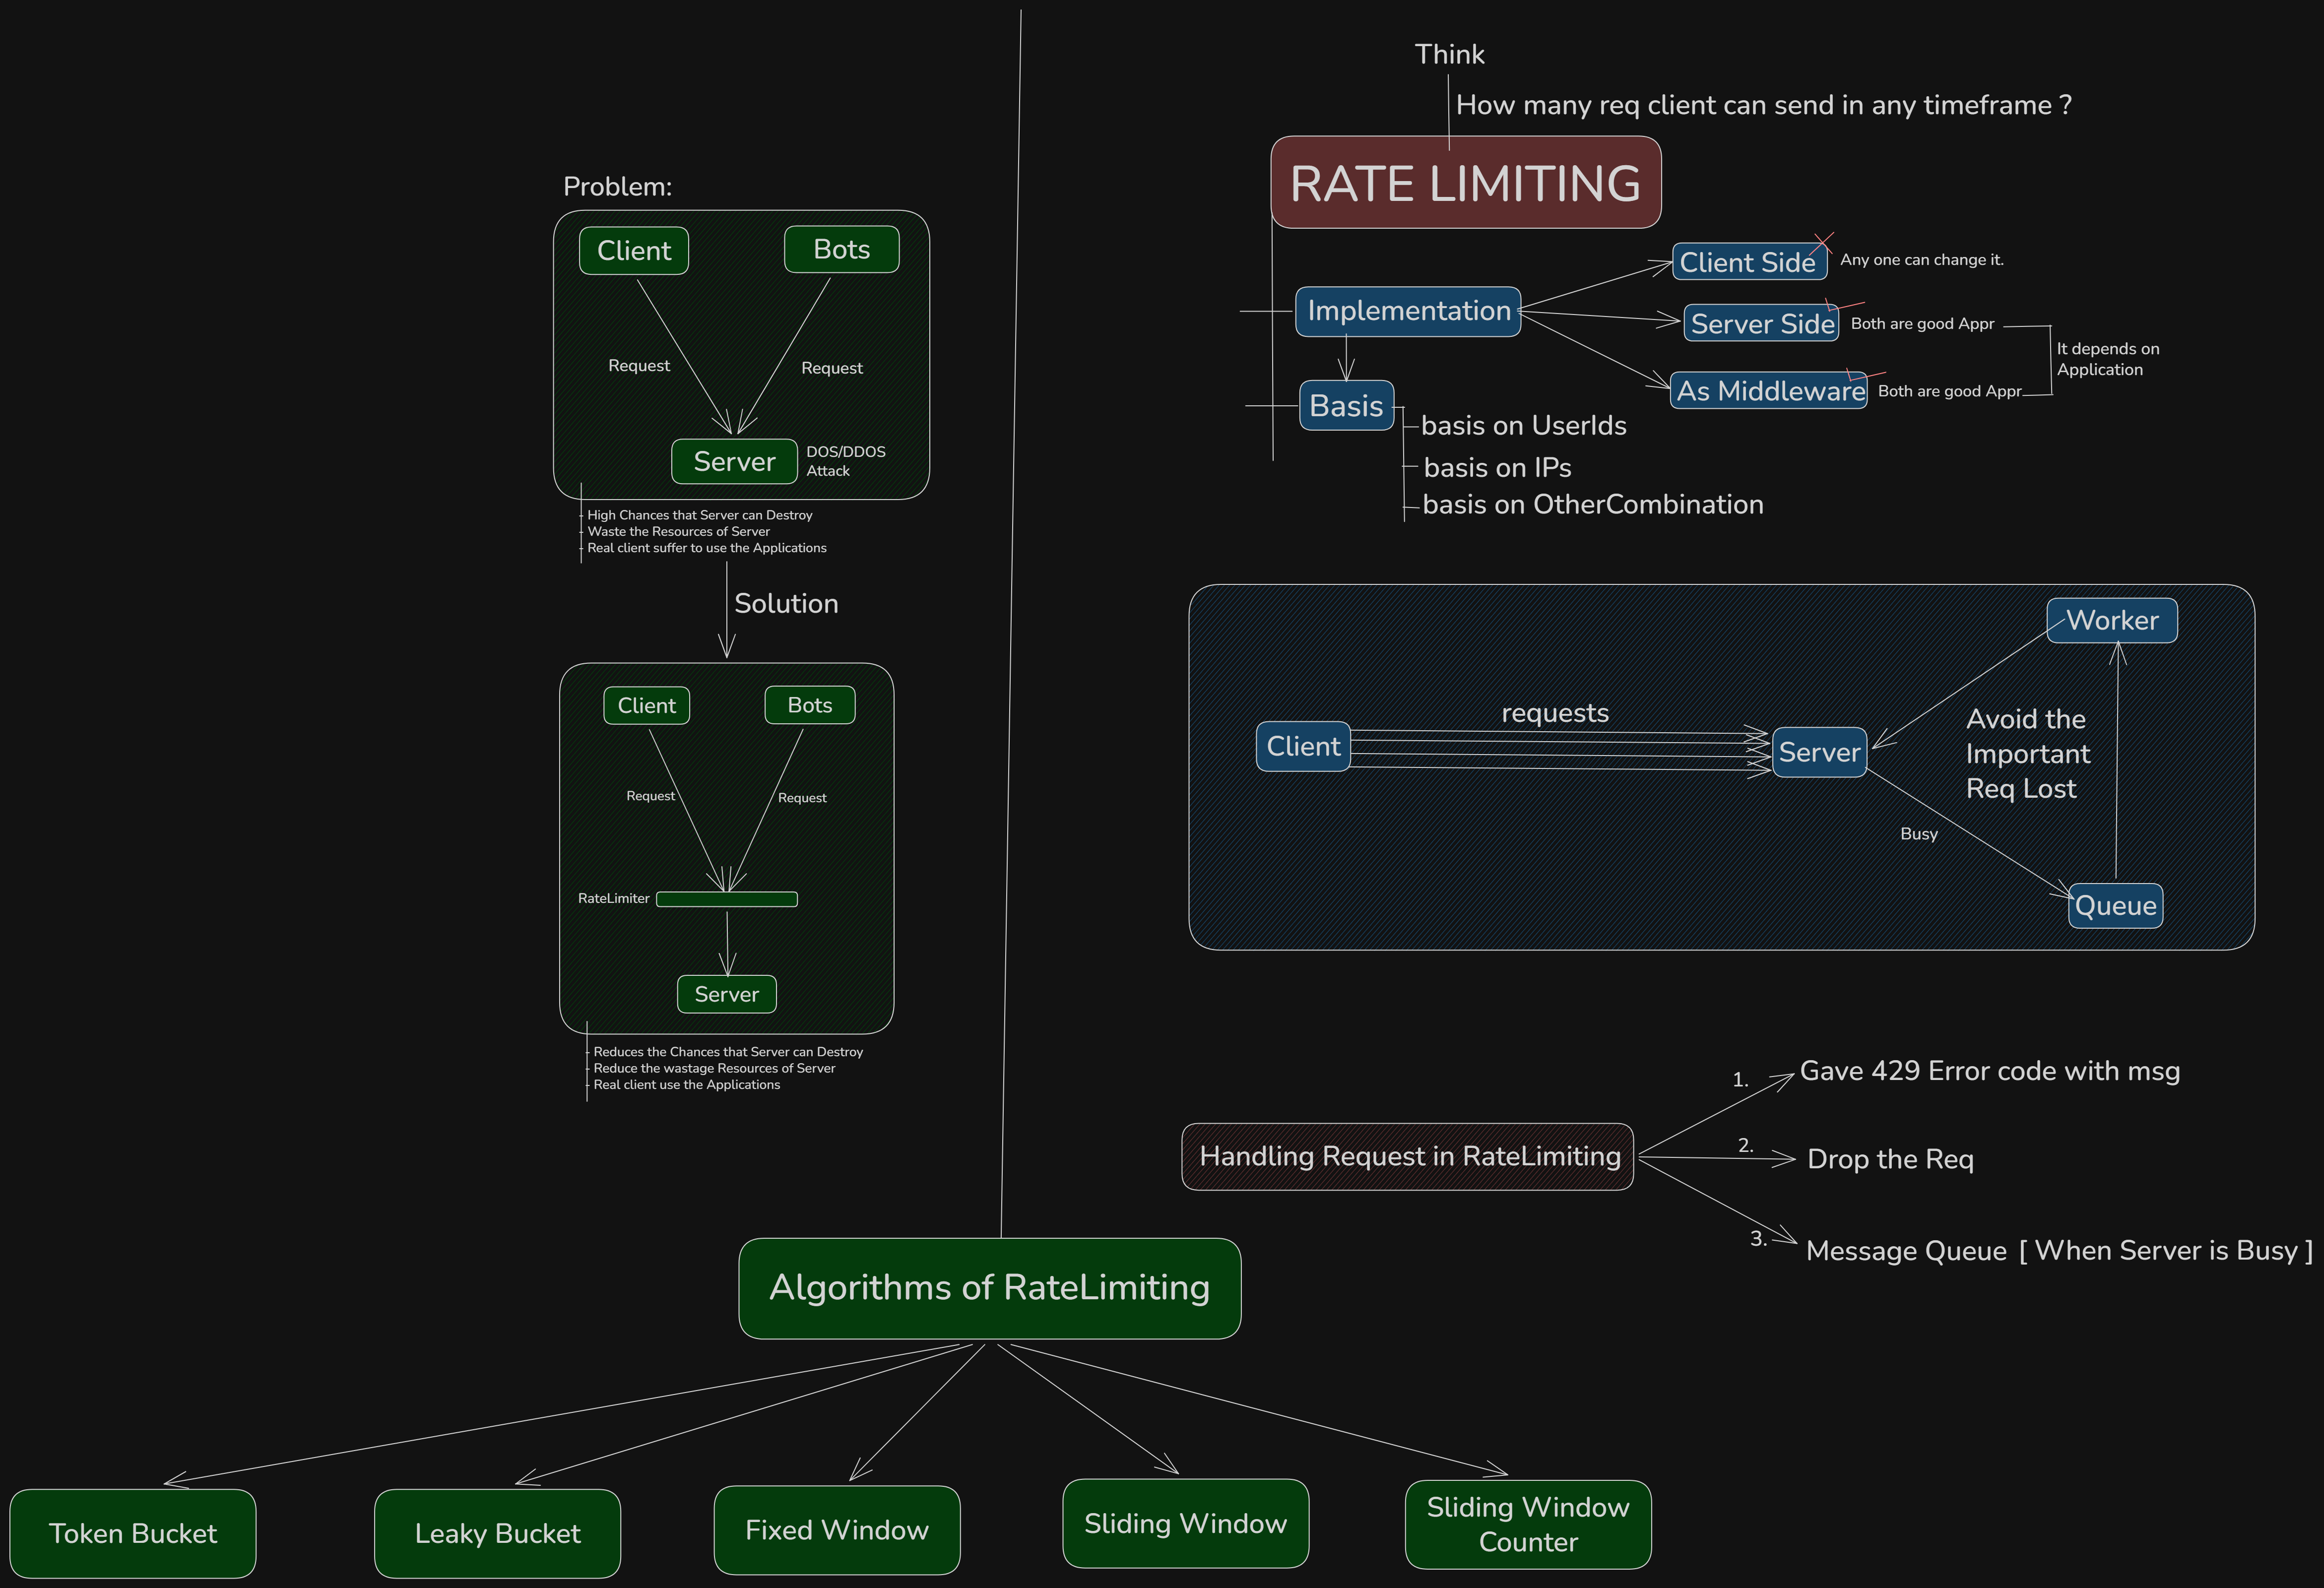2324x1588 pixels.
Task: Select the Token Bucket box
Action: coord(133,1533)
